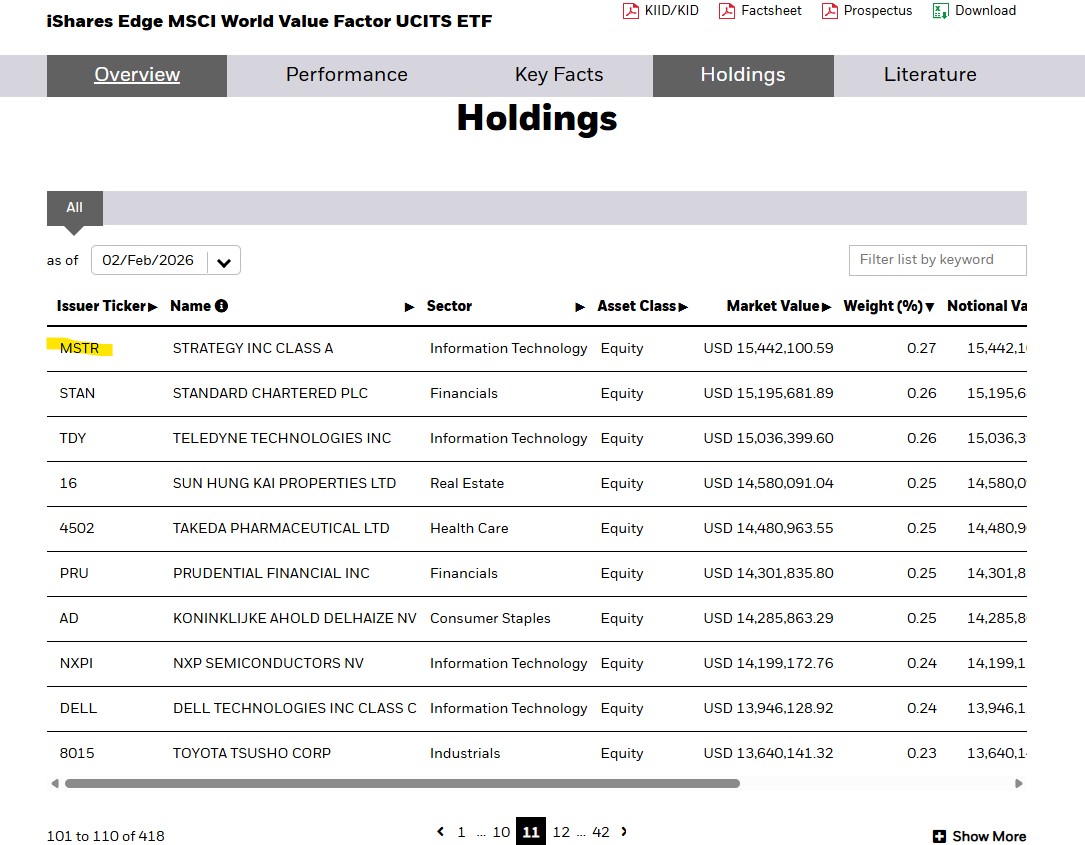
Task: Download holdings spreadsheet via Download link
Action: [974, 10]
